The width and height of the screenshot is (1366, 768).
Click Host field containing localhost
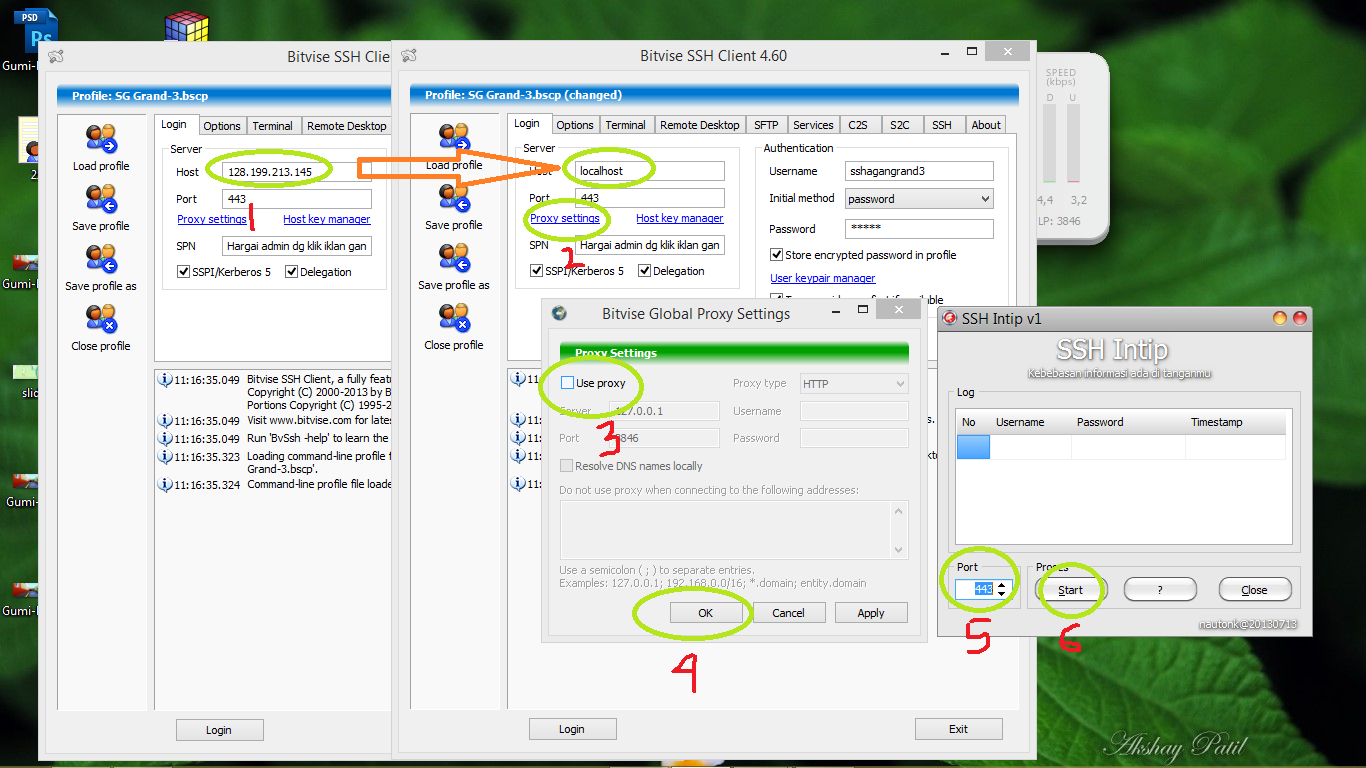(650, 171)
